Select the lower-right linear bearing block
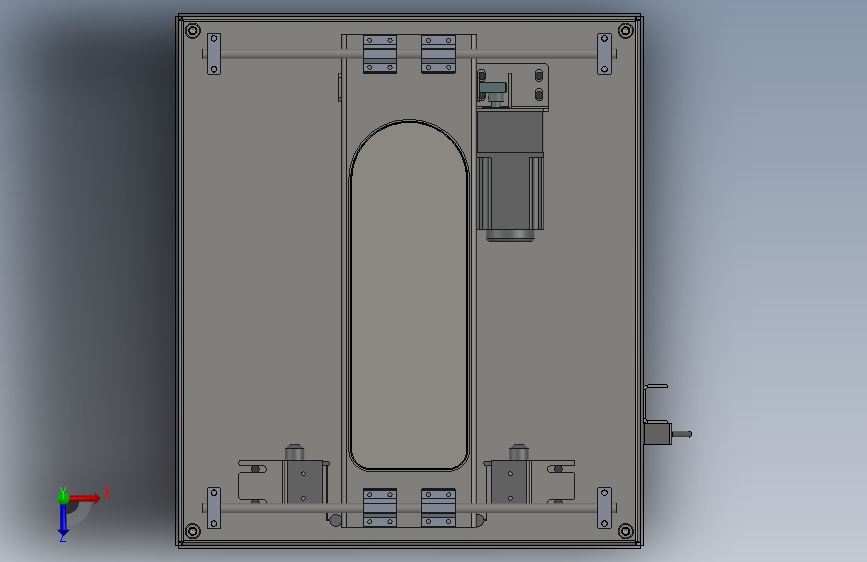 coord(438,507)
